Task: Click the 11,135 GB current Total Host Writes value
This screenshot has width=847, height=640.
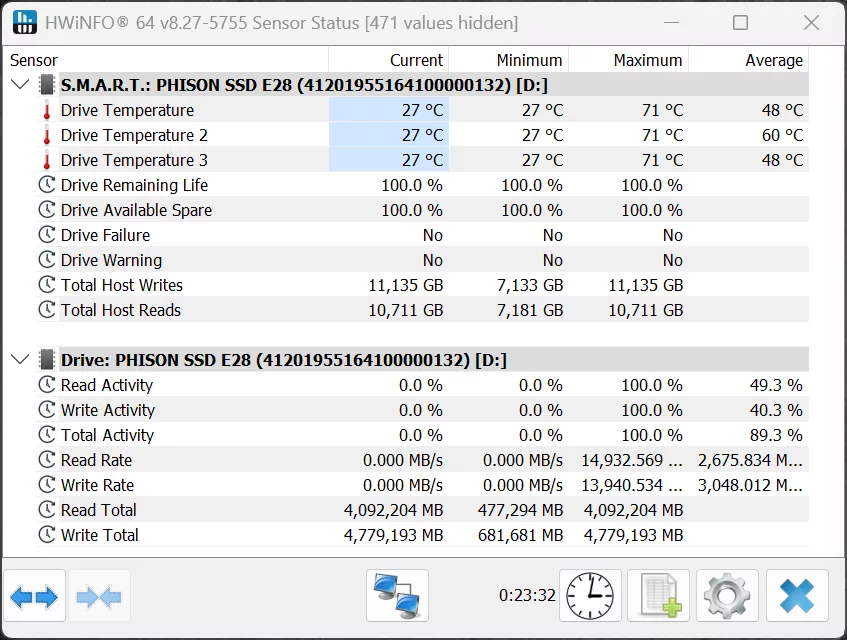Action: (x=406, y=285)
